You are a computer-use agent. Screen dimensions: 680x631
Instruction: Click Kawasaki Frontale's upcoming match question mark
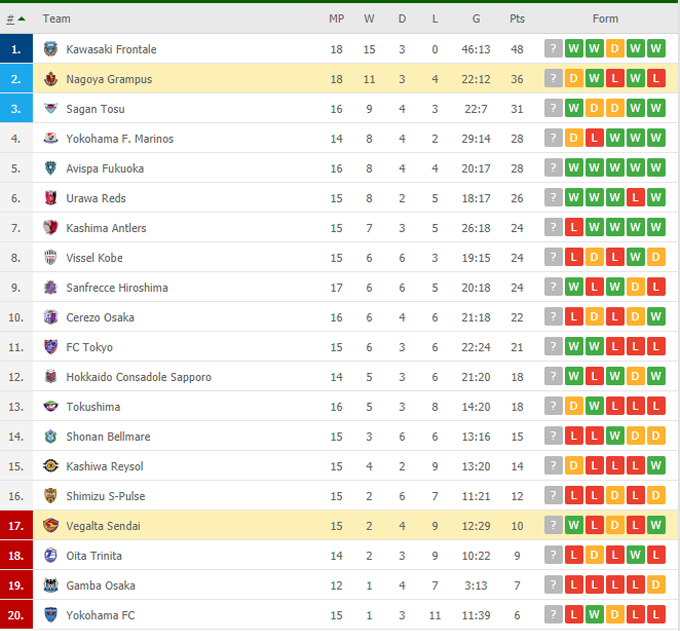click(553, 49)
